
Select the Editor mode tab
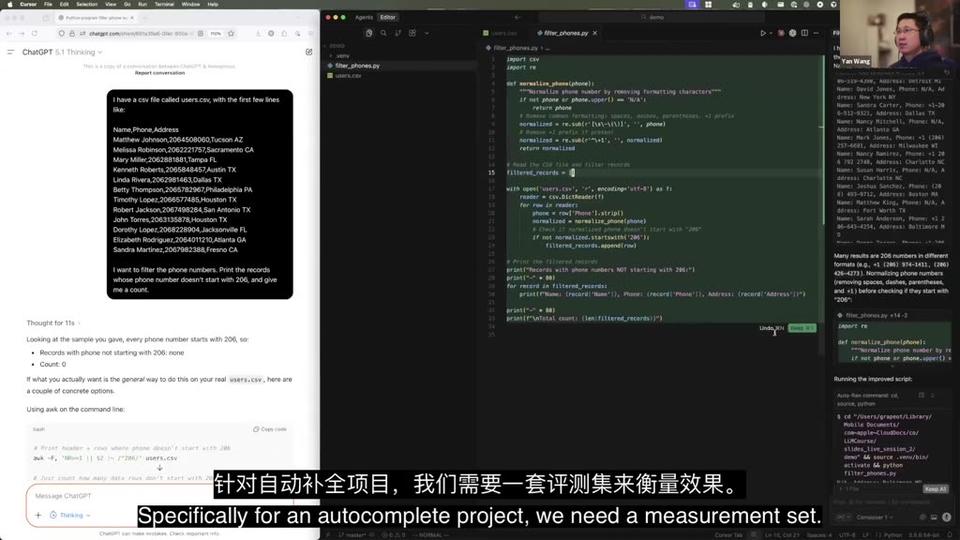[388, 17]
